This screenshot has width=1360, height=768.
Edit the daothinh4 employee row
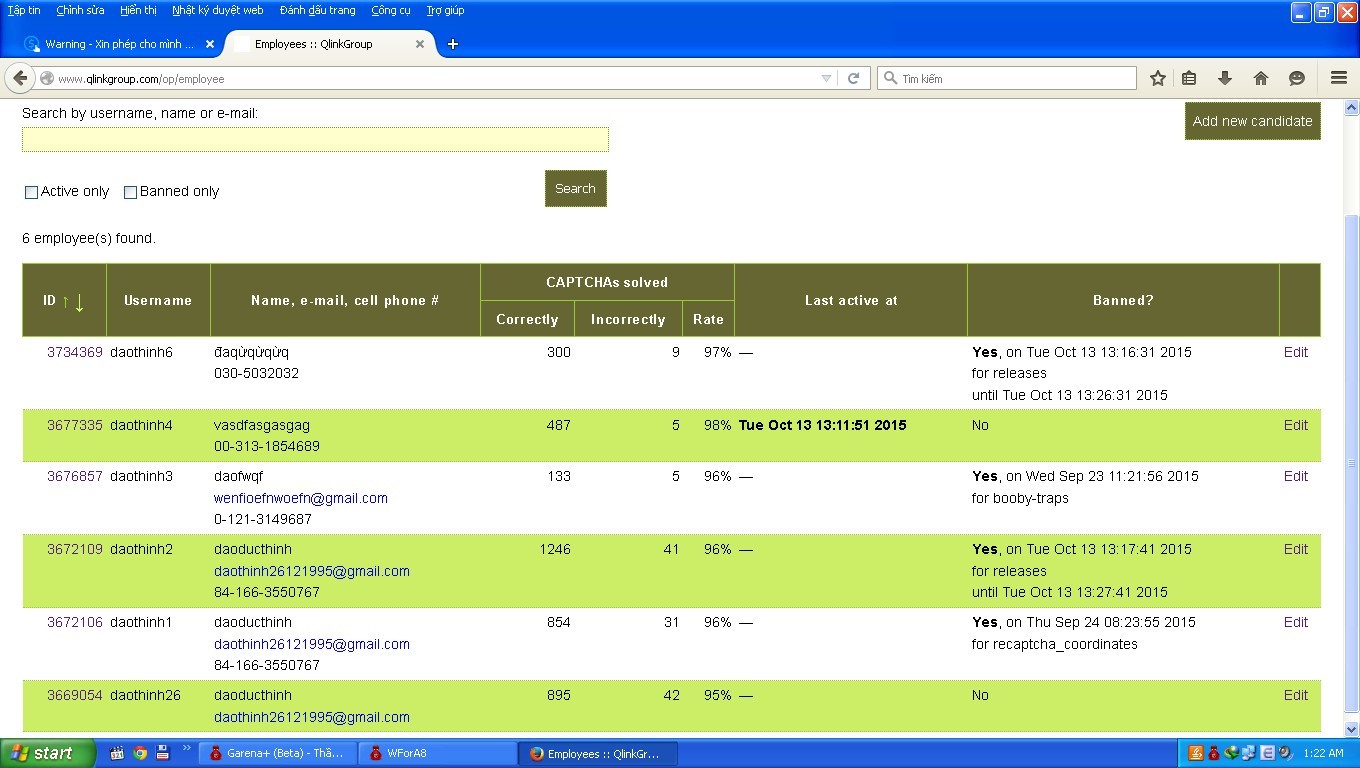tap(1295, 425)
